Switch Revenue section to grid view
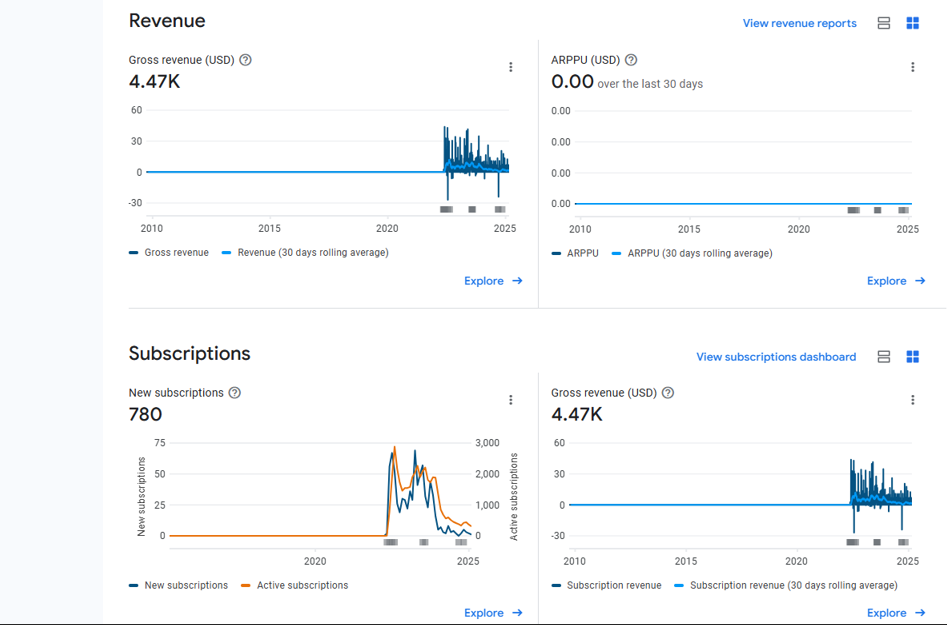 pos(912,23)
